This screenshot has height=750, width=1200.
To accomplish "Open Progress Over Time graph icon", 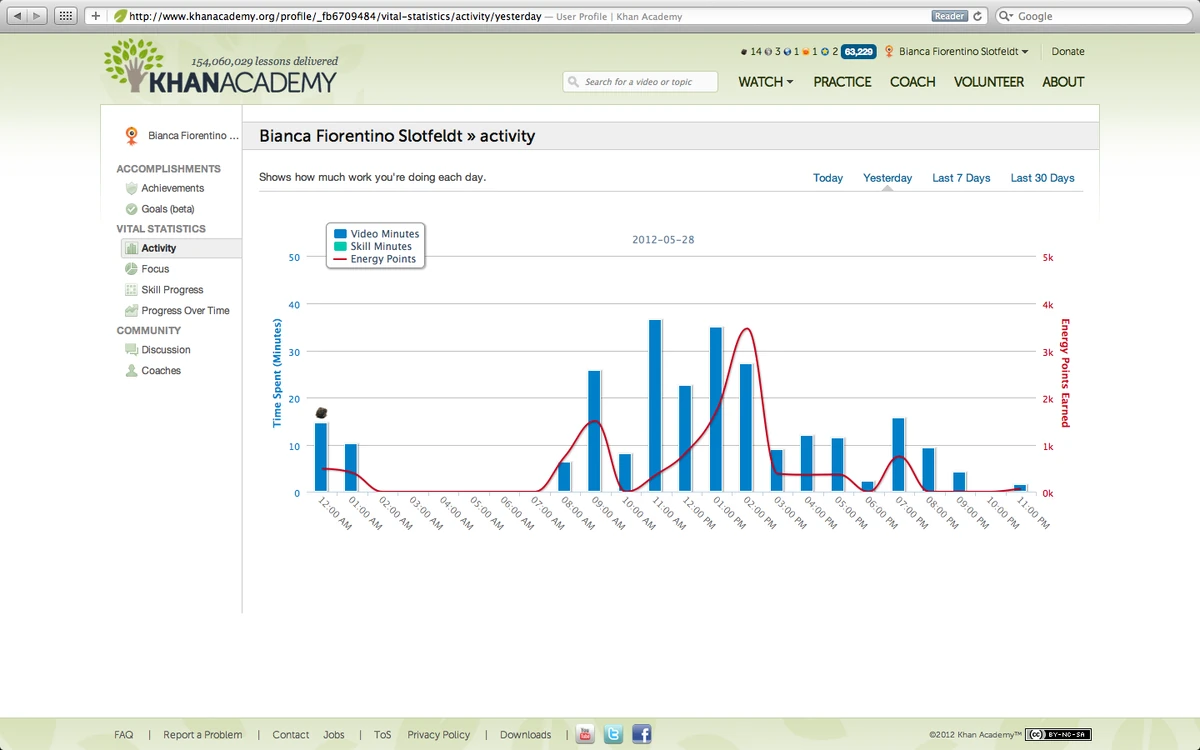I will tap(131, 310).
